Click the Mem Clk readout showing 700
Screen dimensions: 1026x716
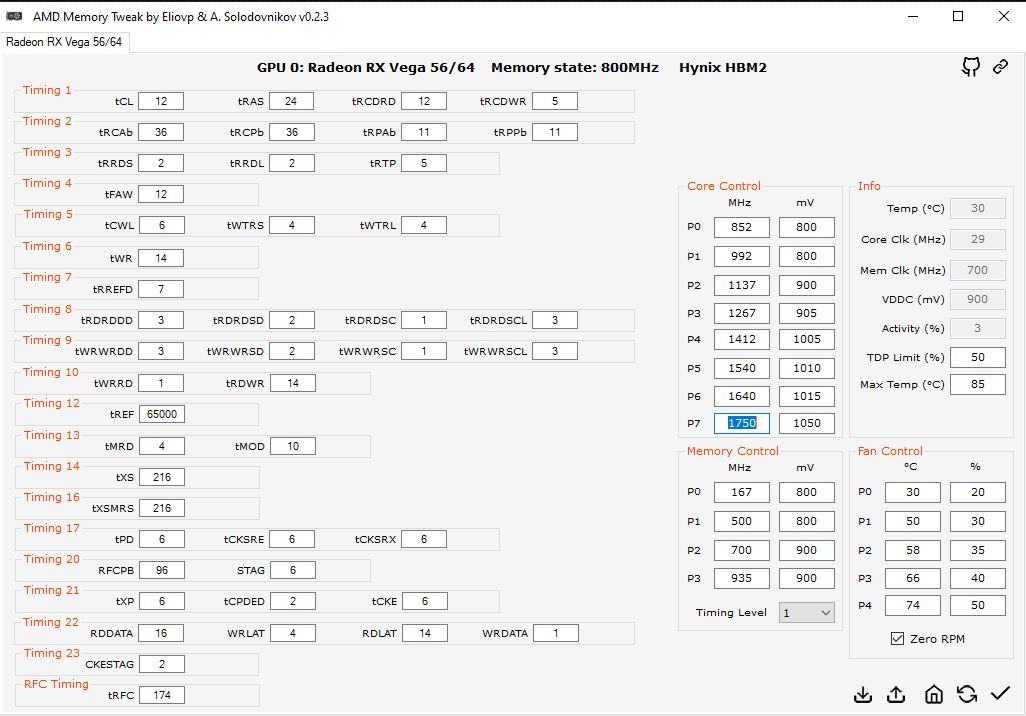click(x=978, y=270)
